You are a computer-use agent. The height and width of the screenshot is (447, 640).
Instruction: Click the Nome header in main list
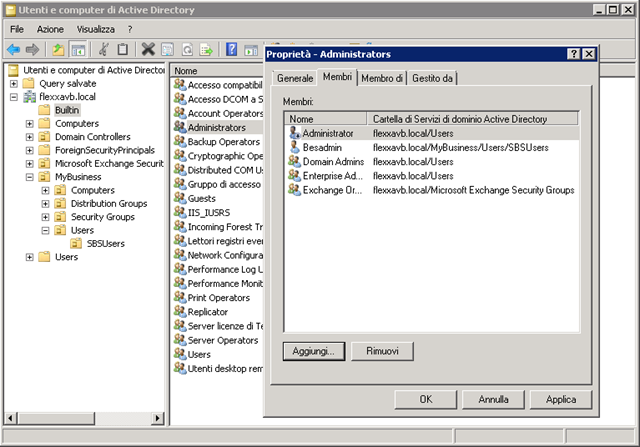216,71
